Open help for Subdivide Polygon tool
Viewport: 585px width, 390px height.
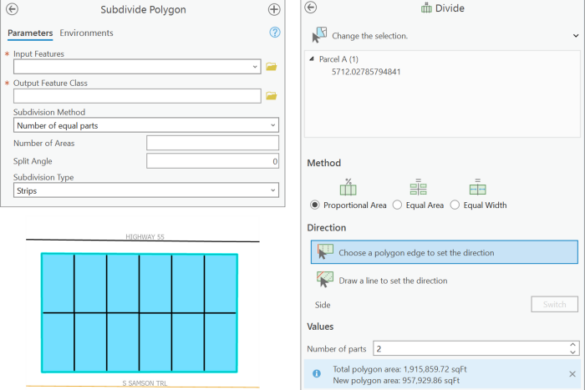275,32
